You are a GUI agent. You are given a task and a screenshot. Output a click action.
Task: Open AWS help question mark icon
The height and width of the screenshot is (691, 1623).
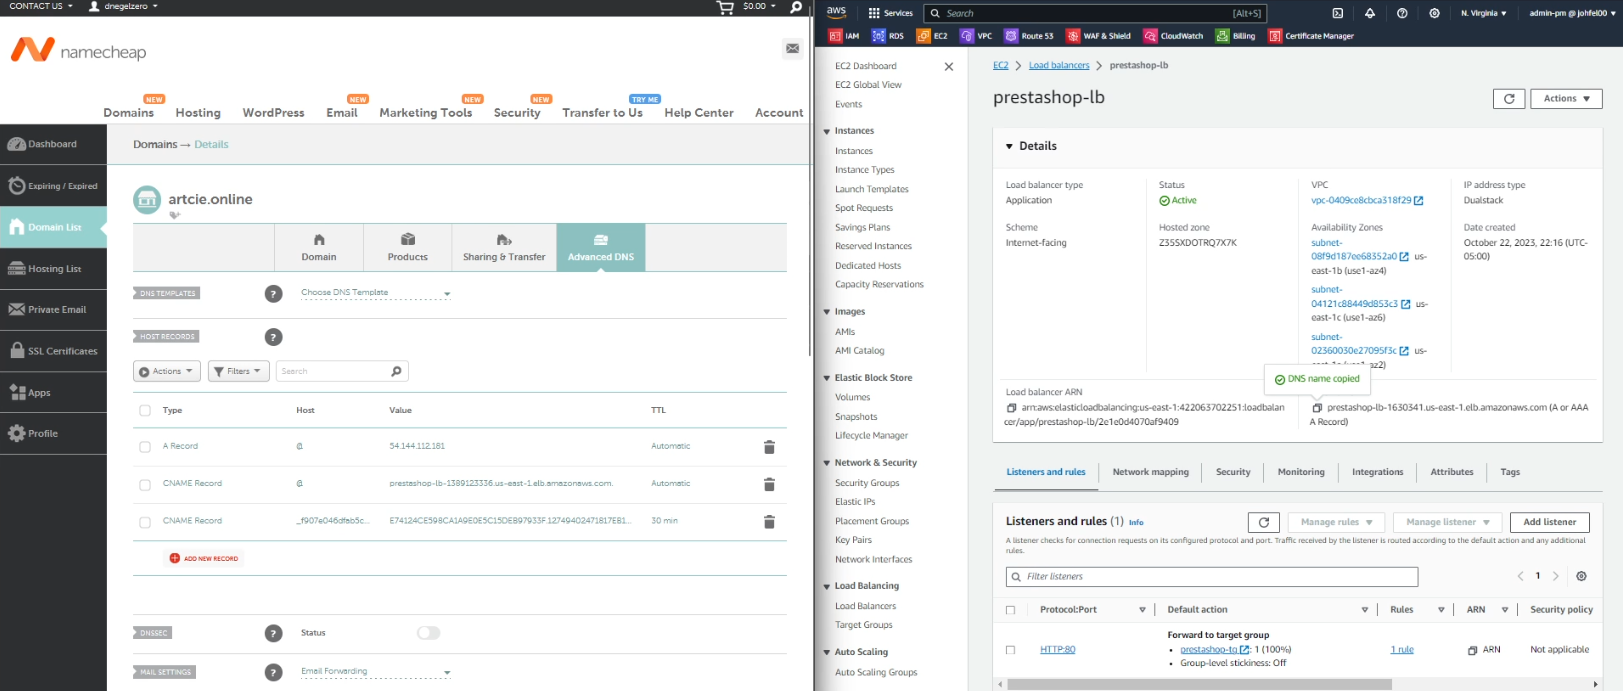click(x=1402, y=13)
